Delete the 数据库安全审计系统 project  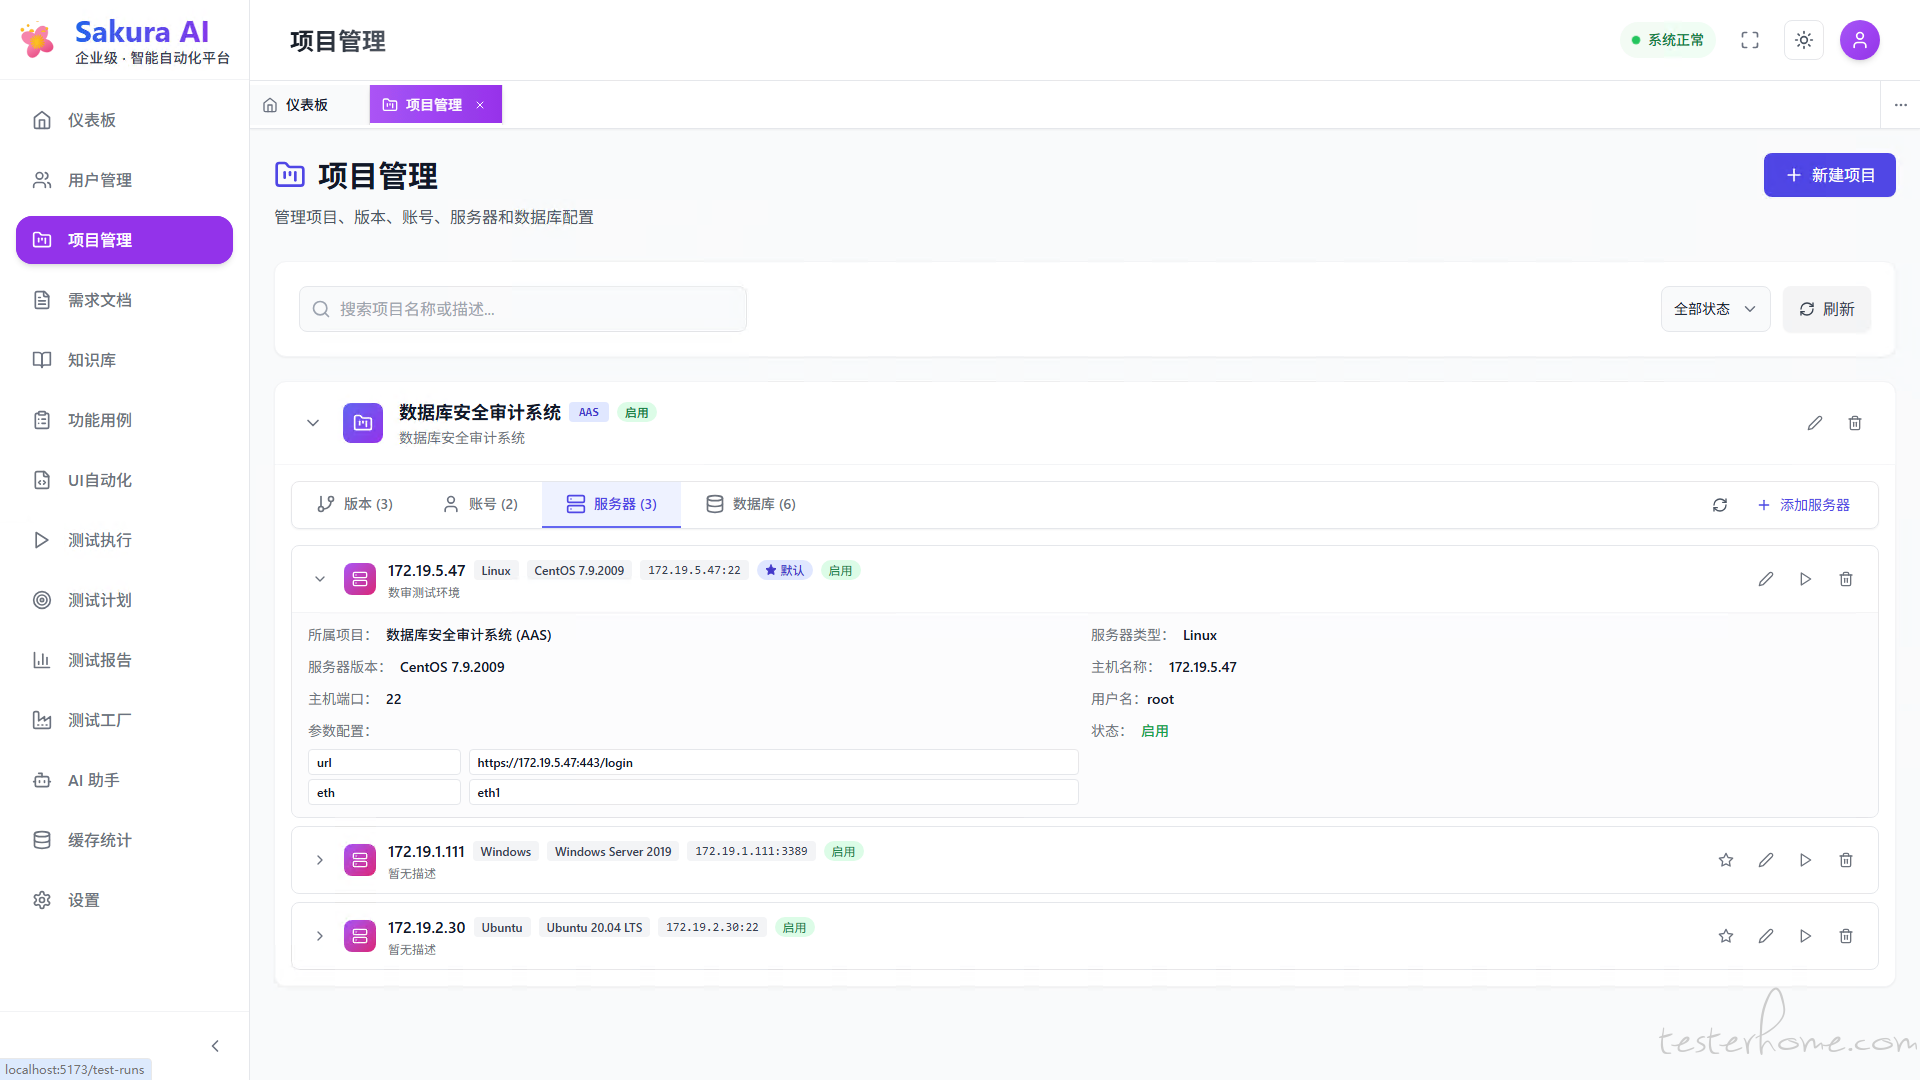coord(1855,423)
